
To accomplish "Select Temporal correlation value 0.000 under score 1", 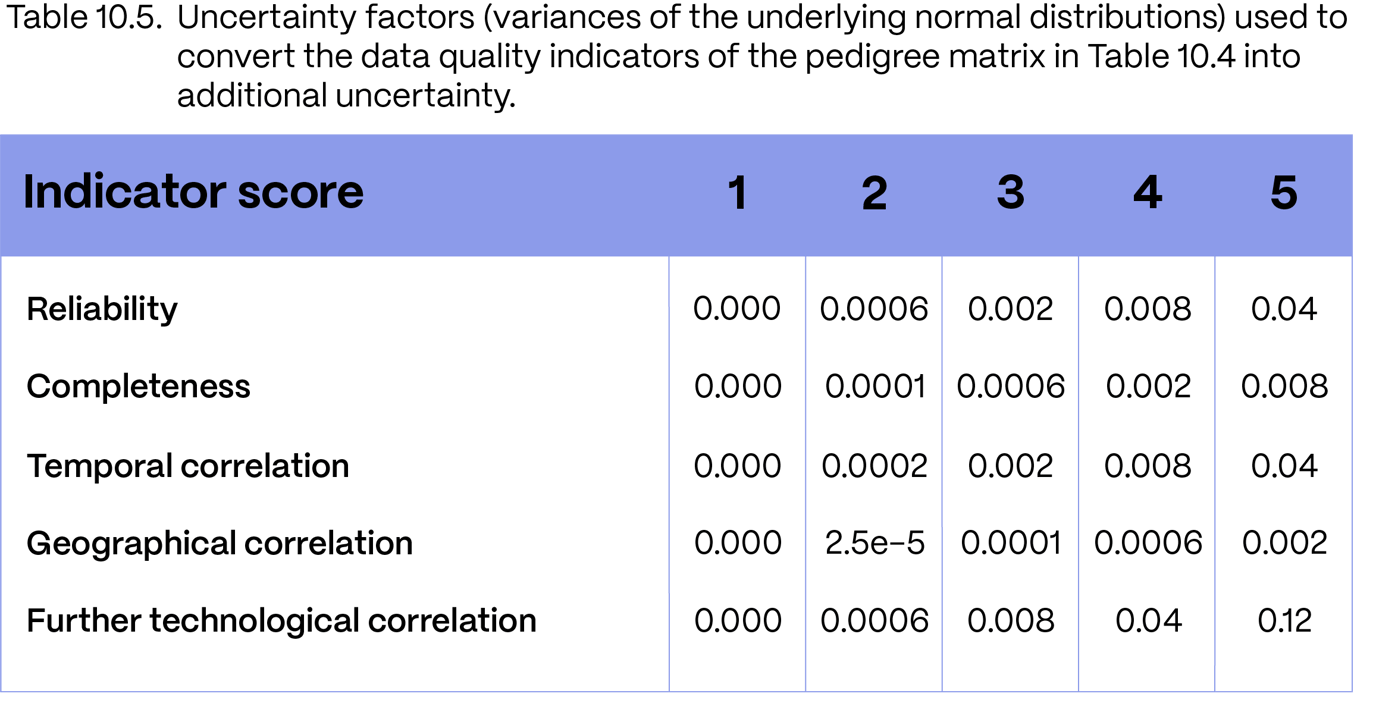I will tap(737, 466).
